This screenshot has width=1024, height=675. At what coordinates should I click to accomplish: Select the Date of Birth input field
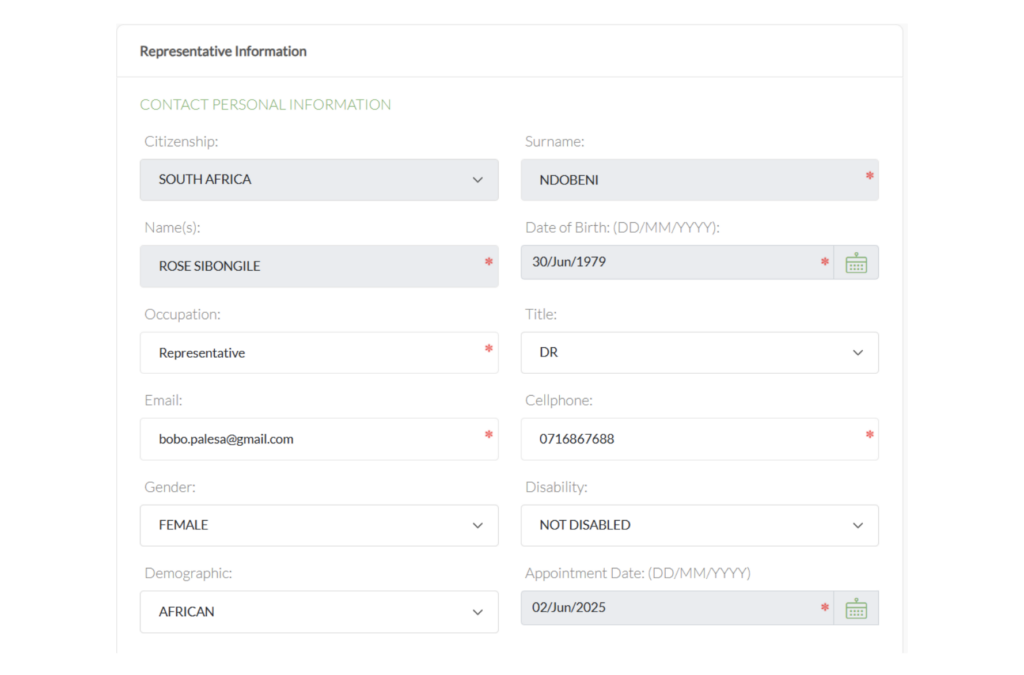(x=677, y=262)
